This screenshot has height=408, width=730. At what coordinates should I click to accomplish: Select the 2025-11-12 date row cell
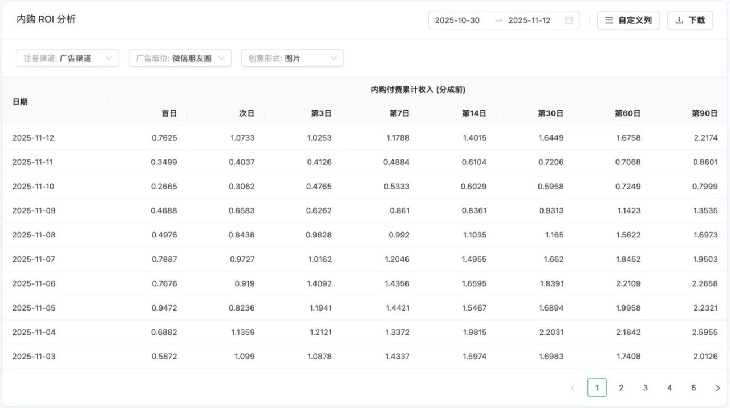[x=33, y=138]
